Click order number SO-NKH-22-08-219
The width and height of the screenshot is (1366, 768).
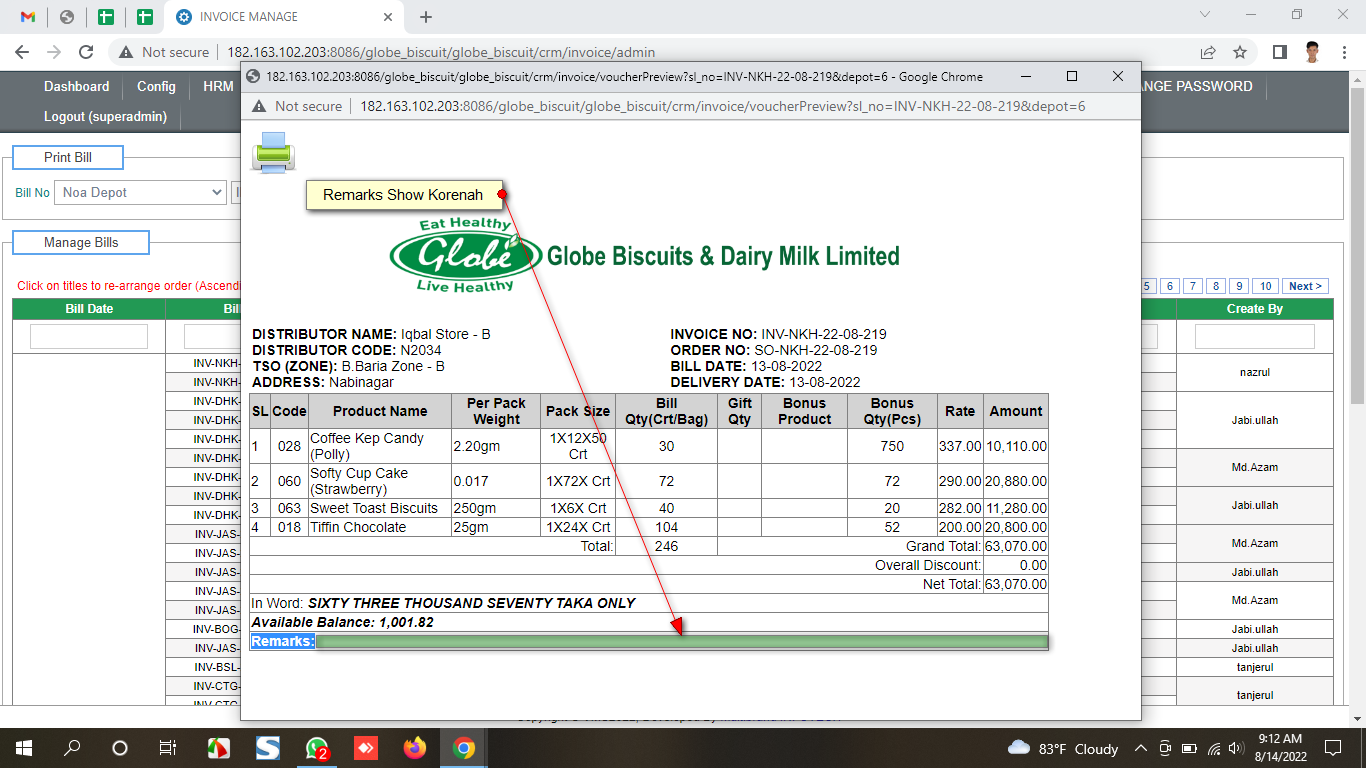coord(814,350)
